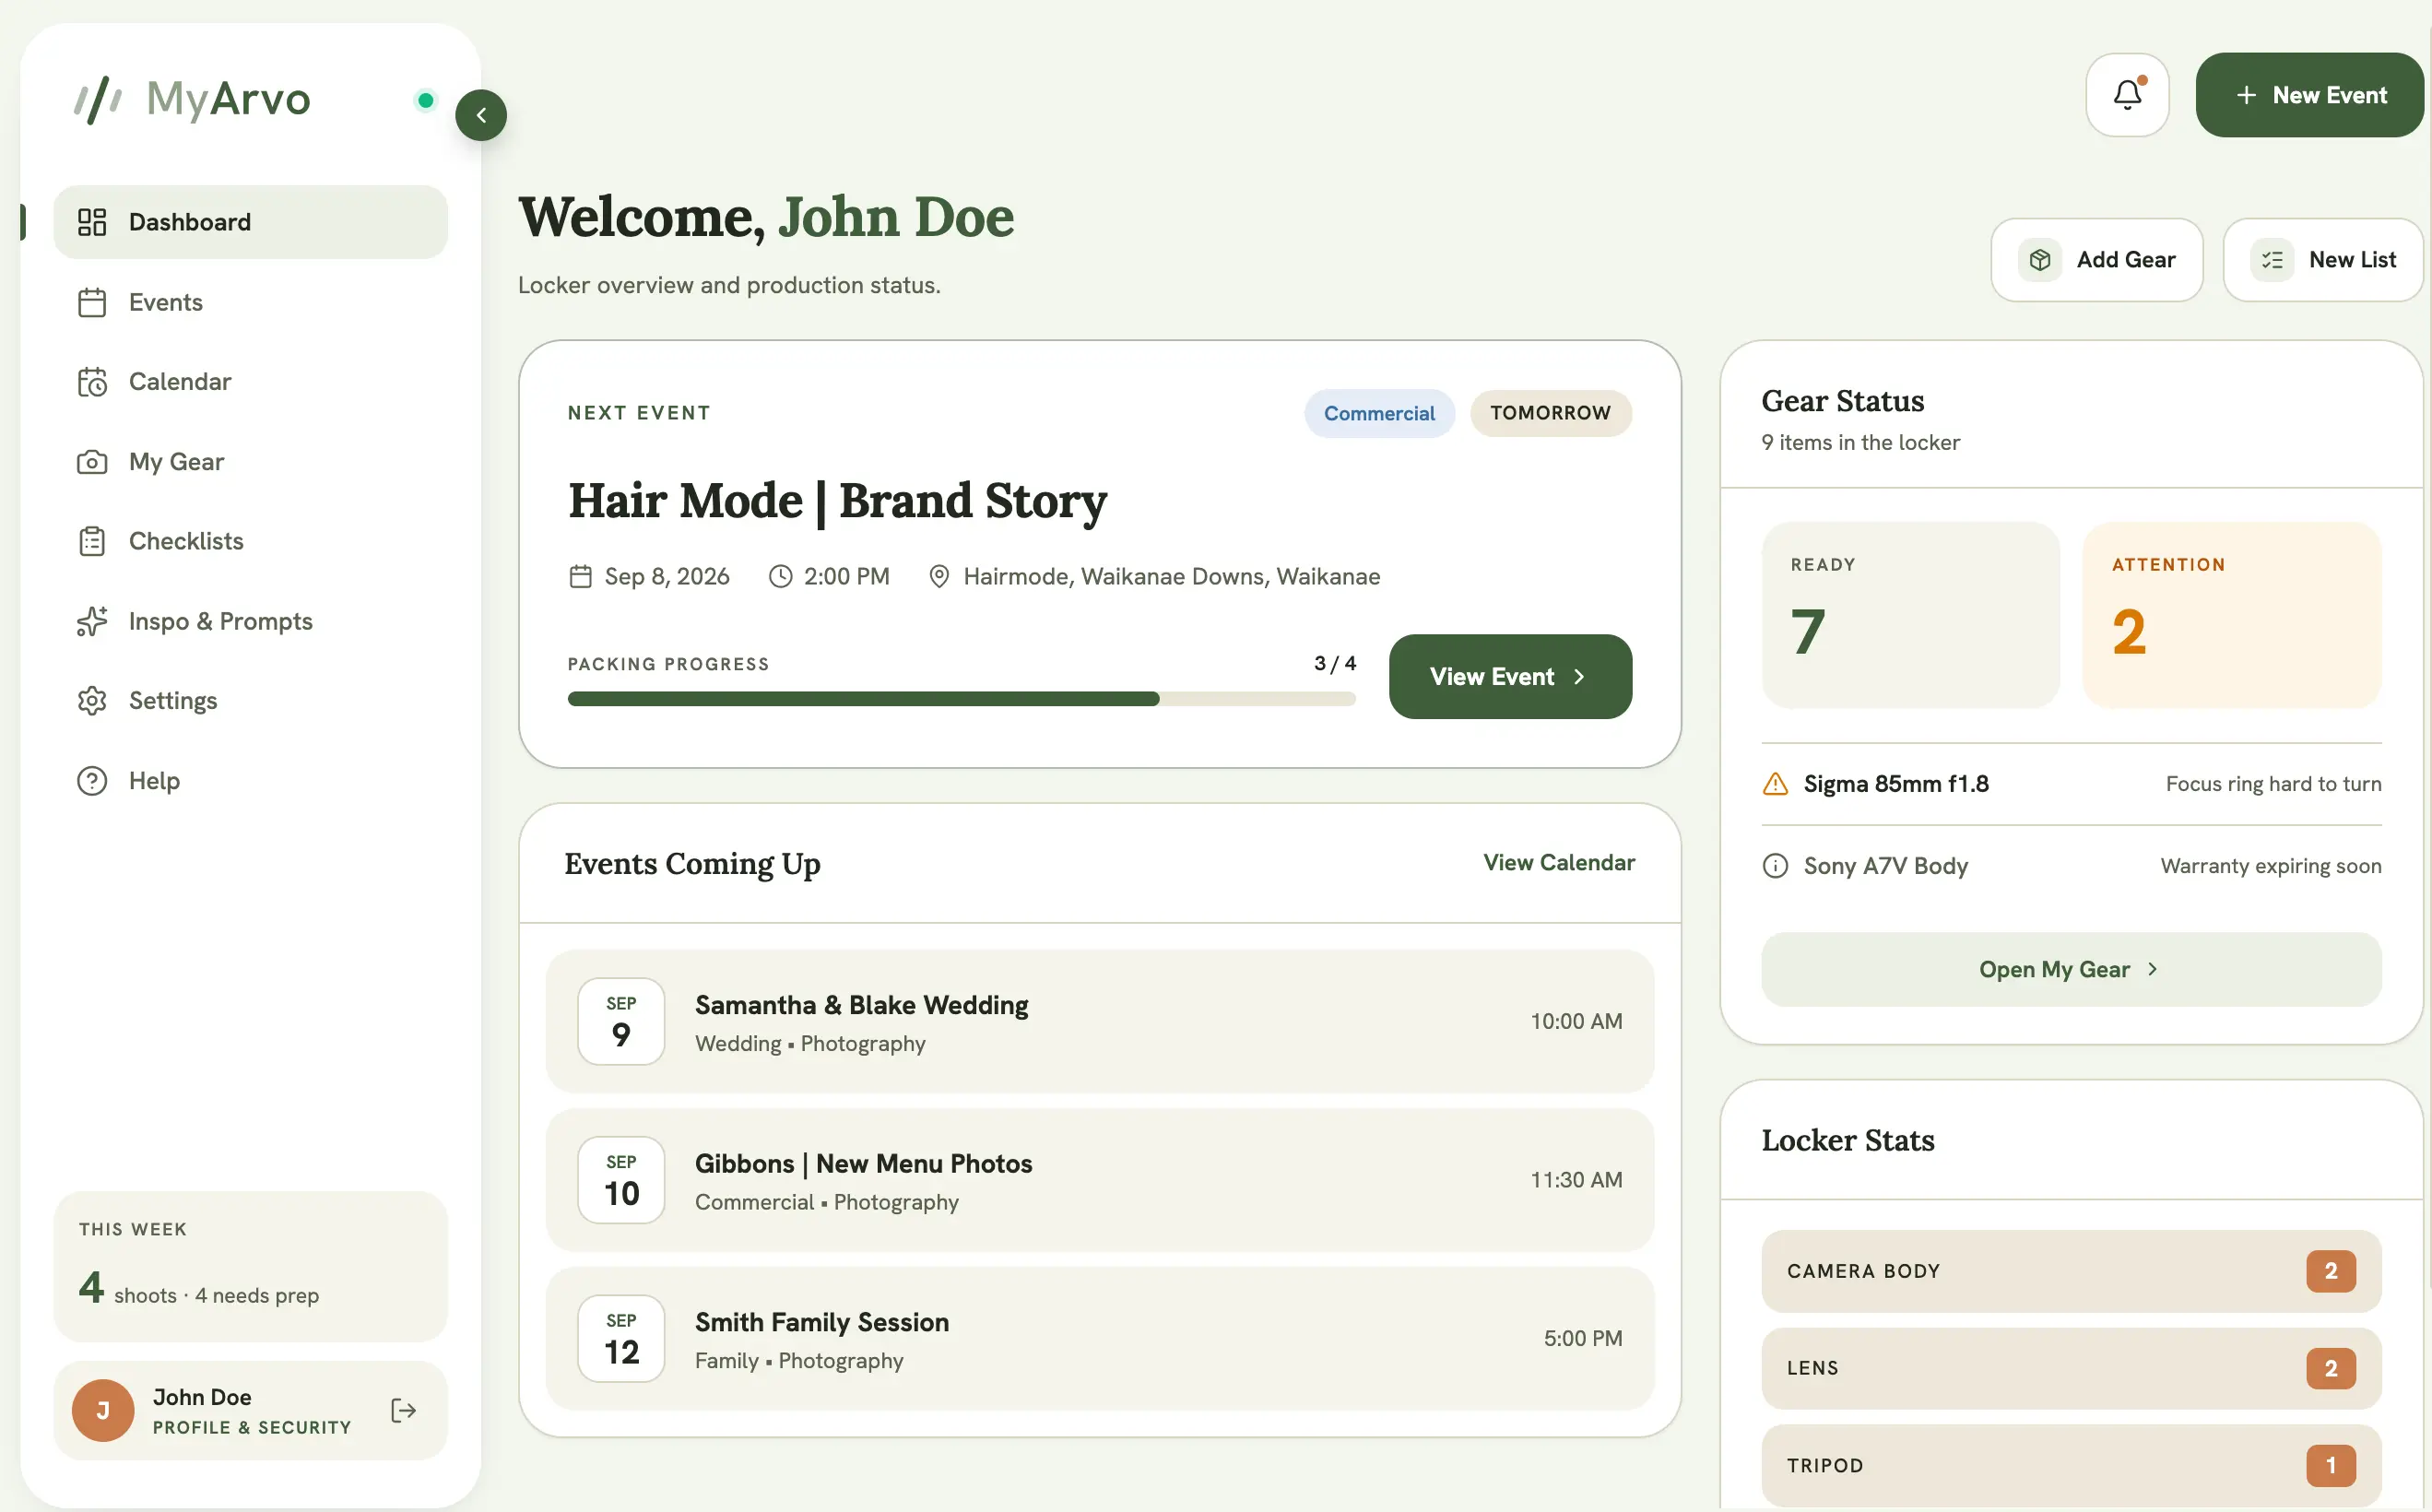Click the SEP 9 date tile
The width and height of the screenshot is (2432, 1512).
[x=621, y=1022]
